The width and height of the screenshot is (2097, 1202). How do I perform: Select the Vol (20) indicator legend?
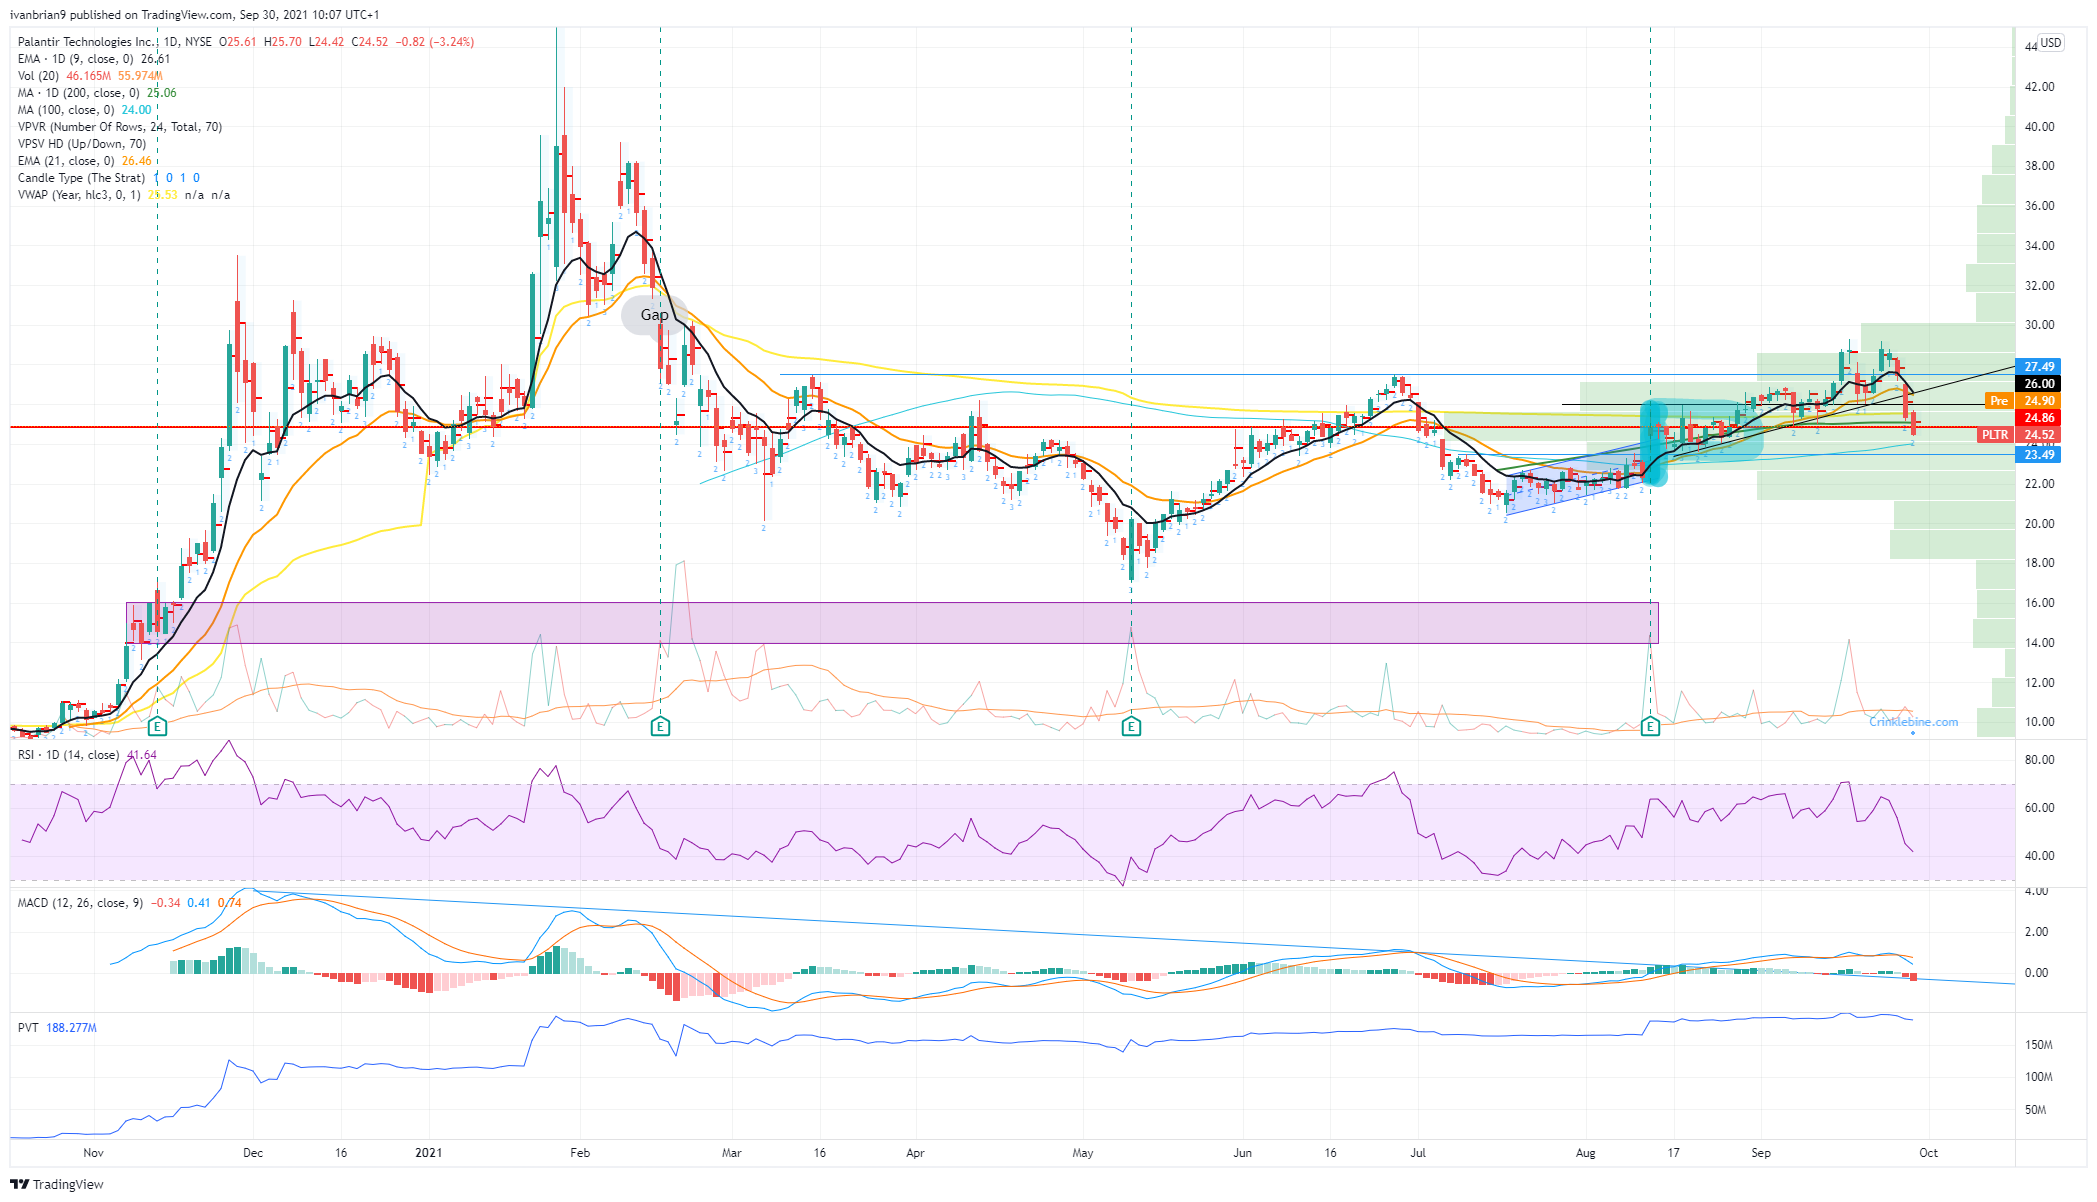[90, 76]
